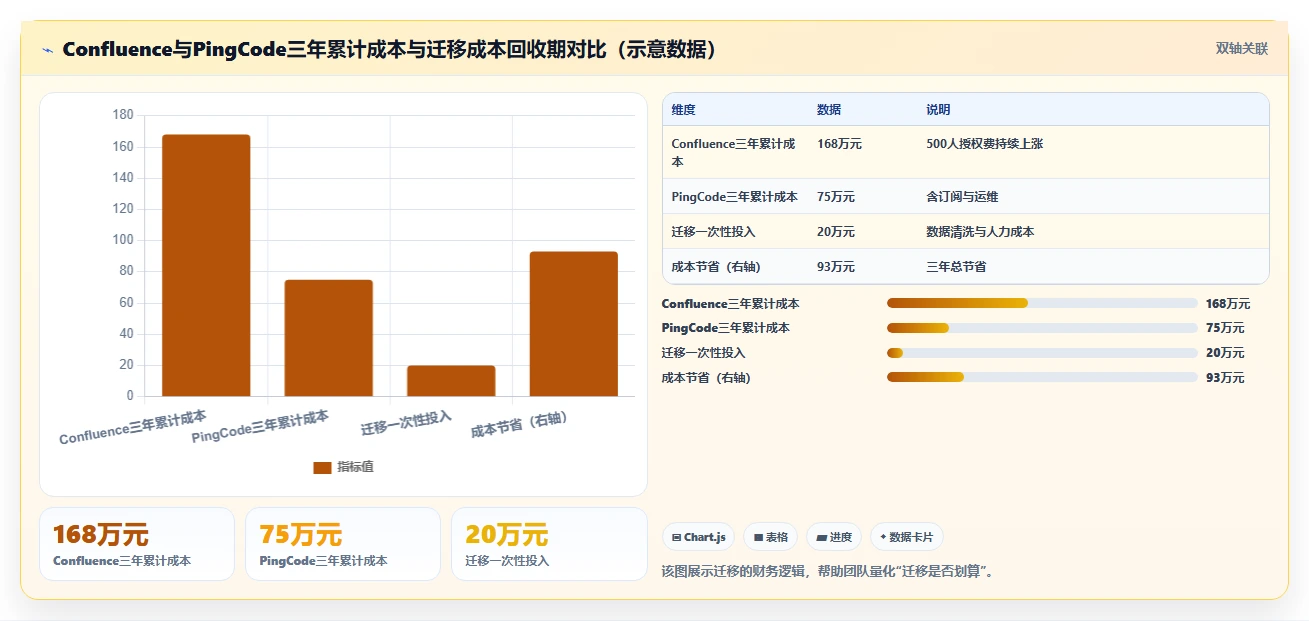
Task: Click the 进度 chip
Action: click(834, 537)
